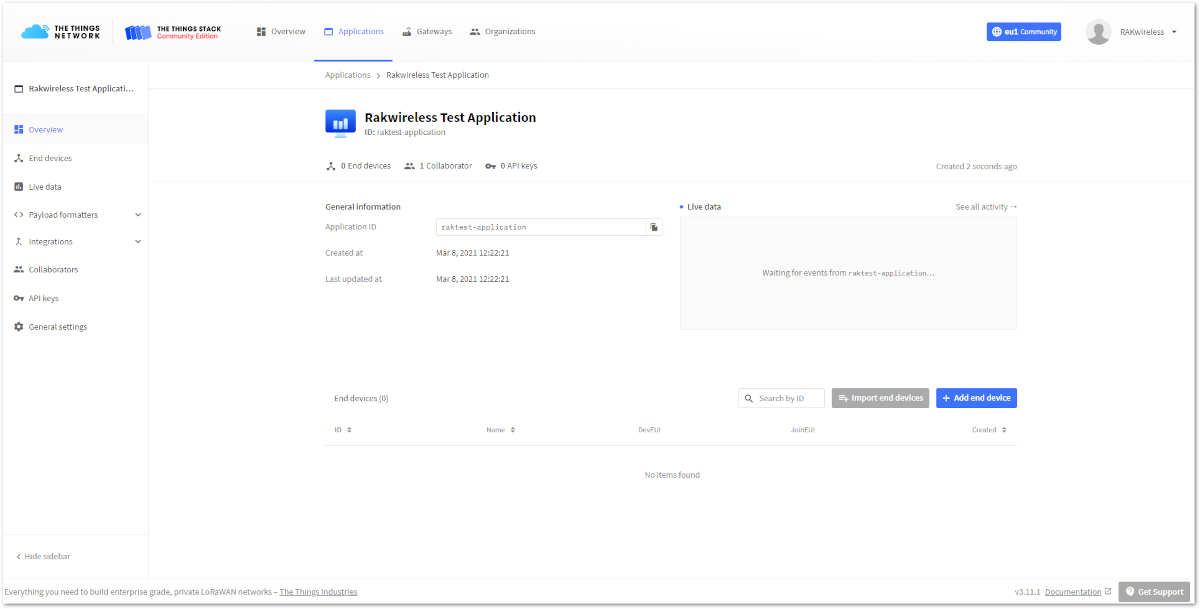Click the JoinEUI column header
Image resolution: width=1200 pixels, height=609 pixels.
coord(802,430)
